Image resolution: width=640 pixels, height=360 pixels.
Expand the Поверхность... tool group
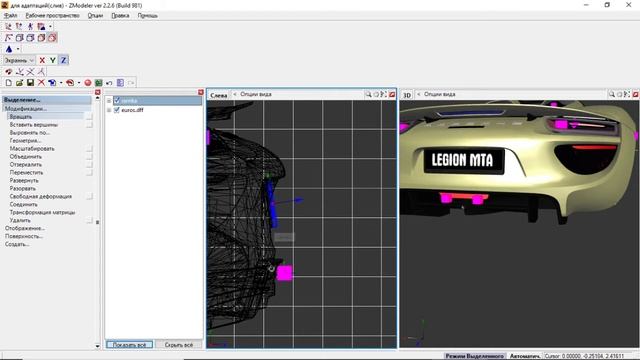[x=24, y=236]
